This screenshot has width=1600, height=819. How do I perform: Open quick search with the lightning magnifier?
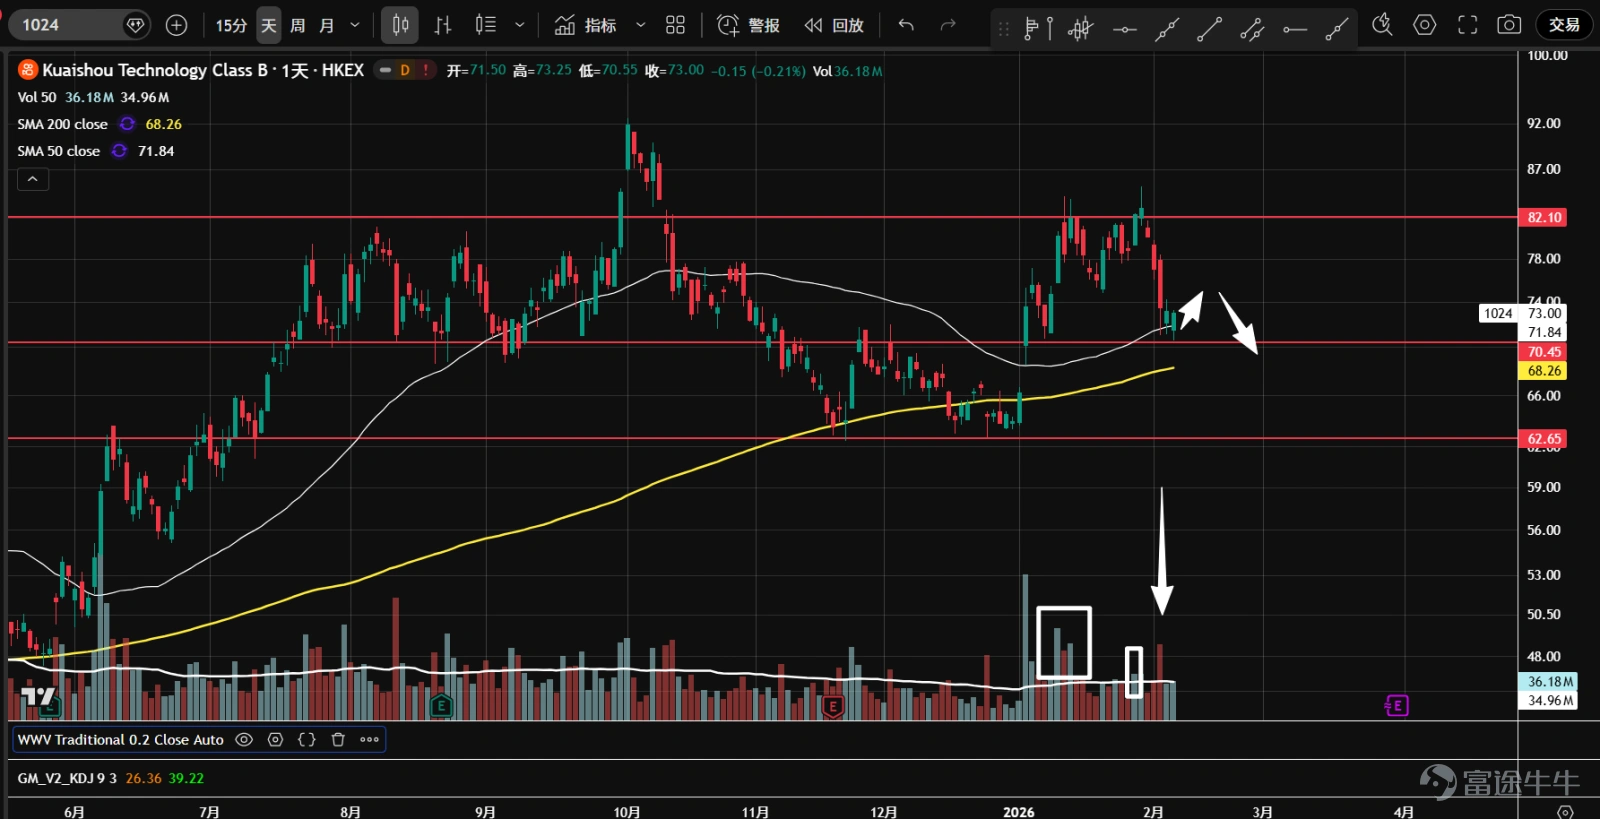[1382, 25]
